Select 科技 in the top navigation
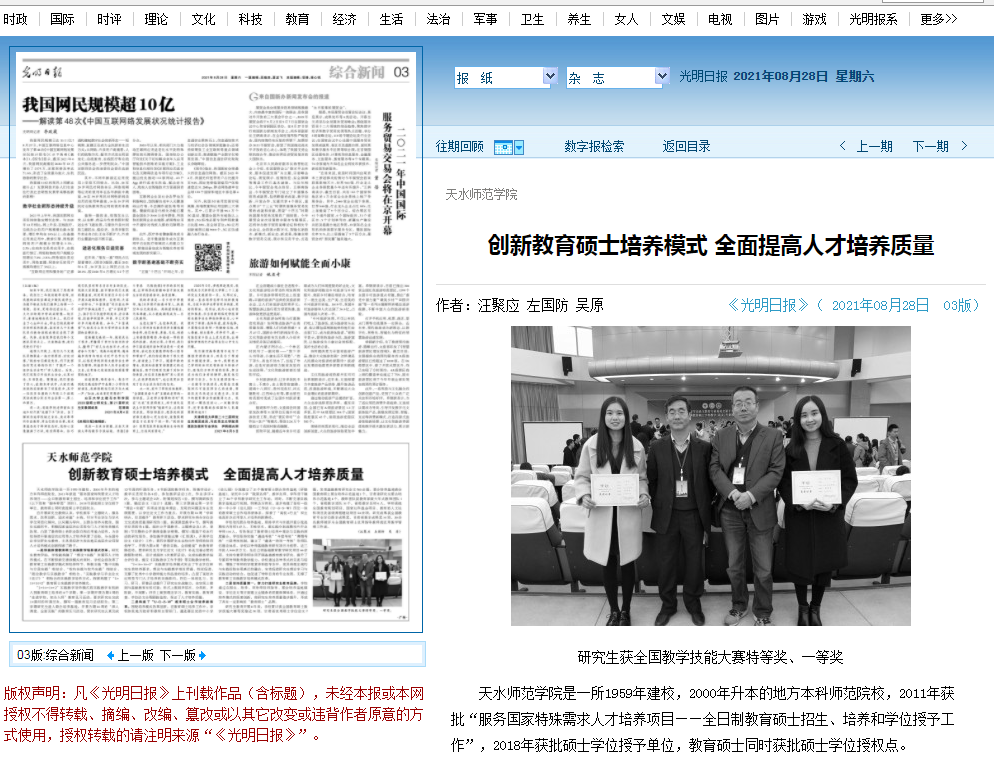This screenshot has width=994, height=760. (250, 19)
